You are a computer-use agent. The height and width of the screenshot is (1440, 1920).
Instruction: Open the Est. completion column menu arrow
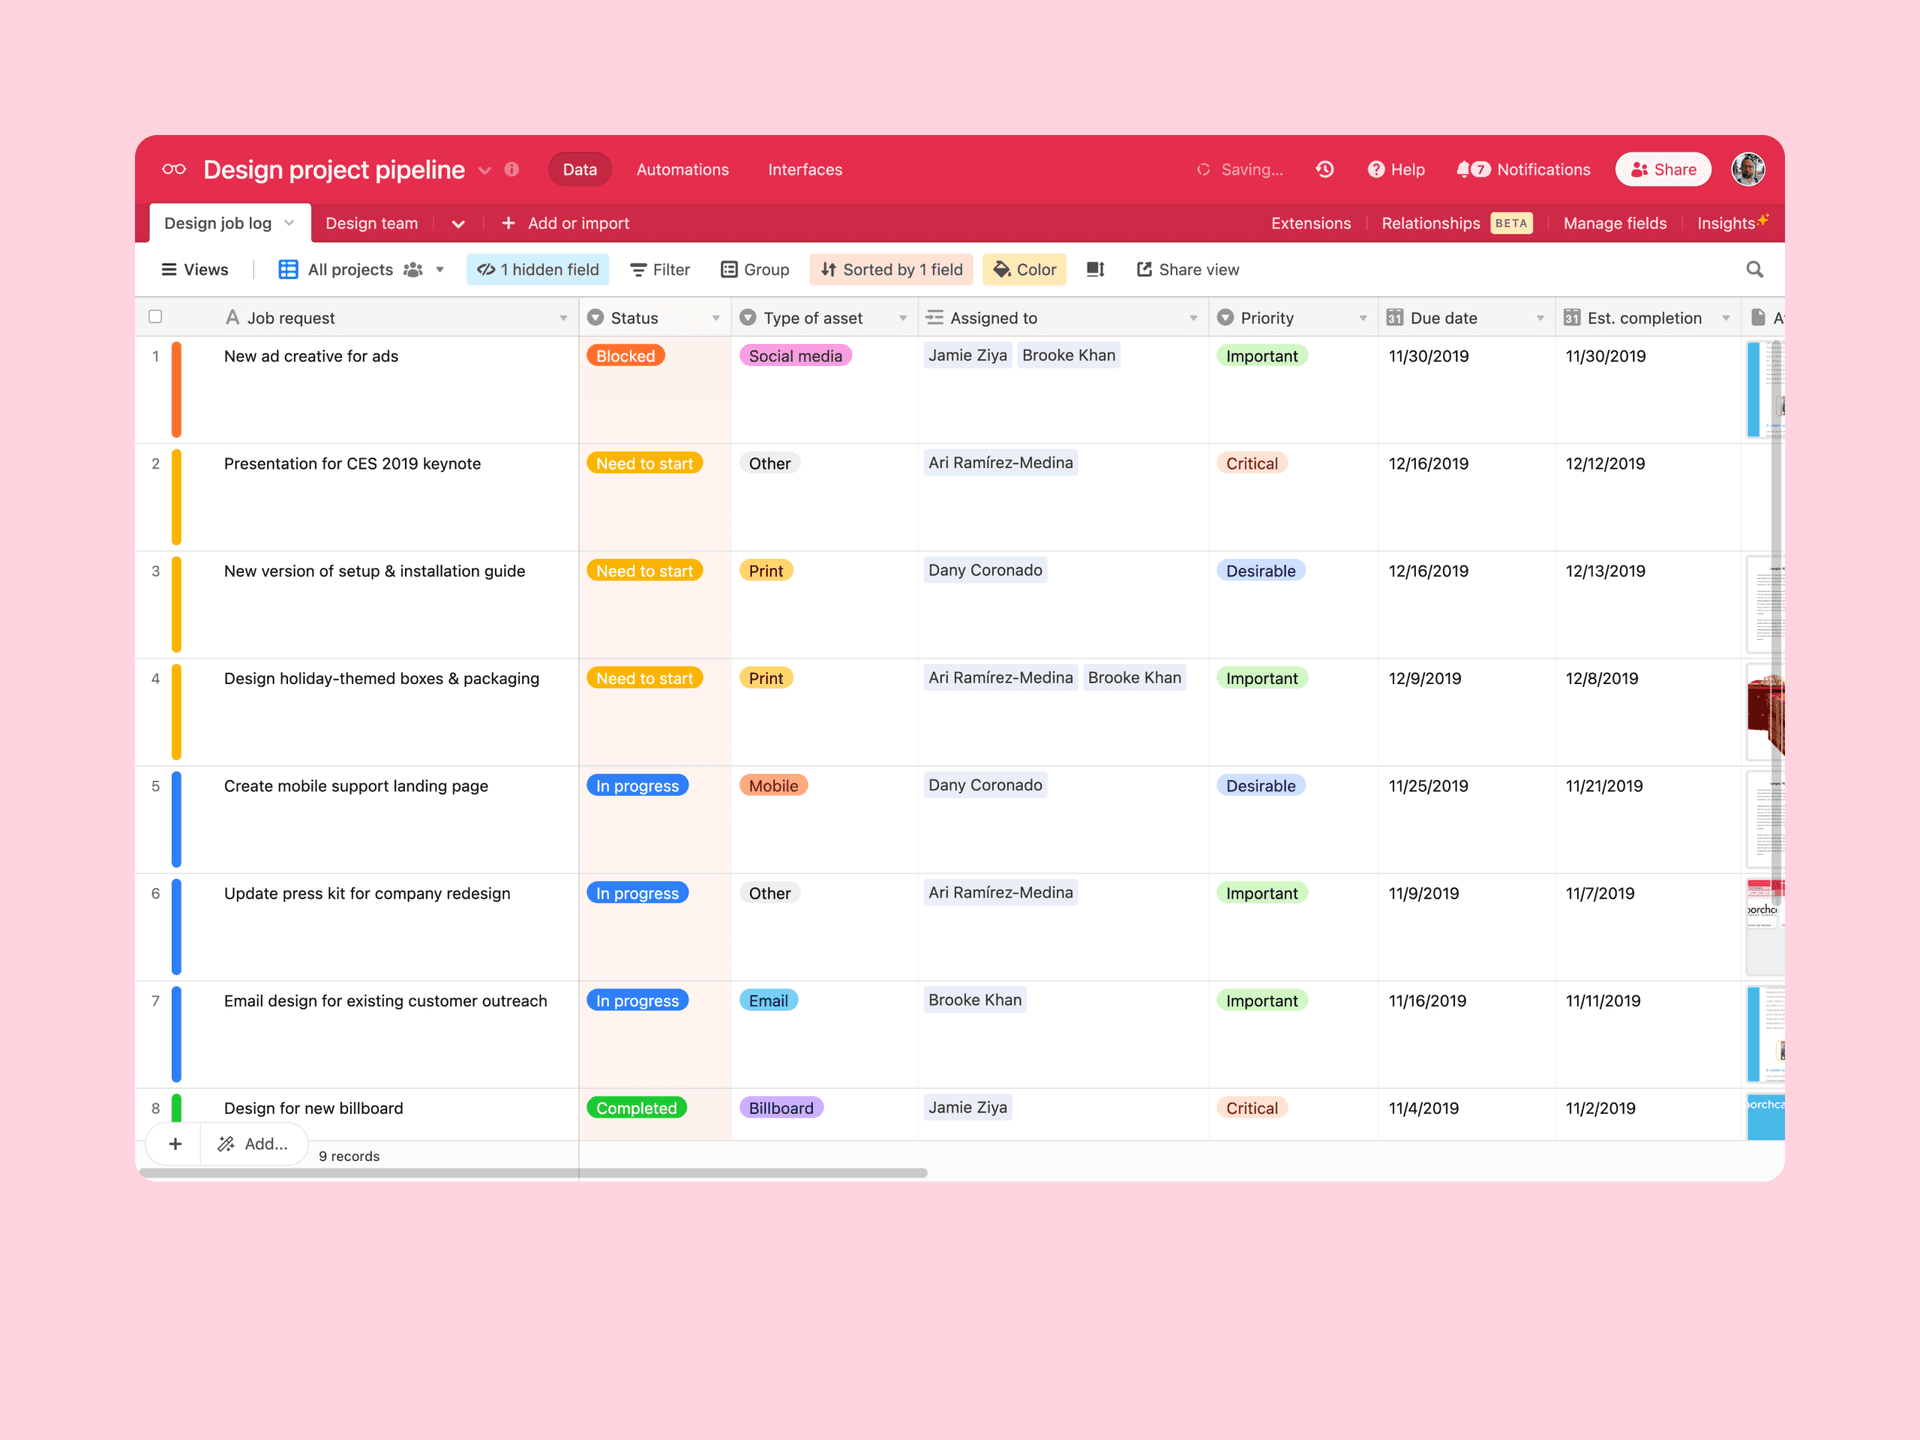coord(1726,318)
